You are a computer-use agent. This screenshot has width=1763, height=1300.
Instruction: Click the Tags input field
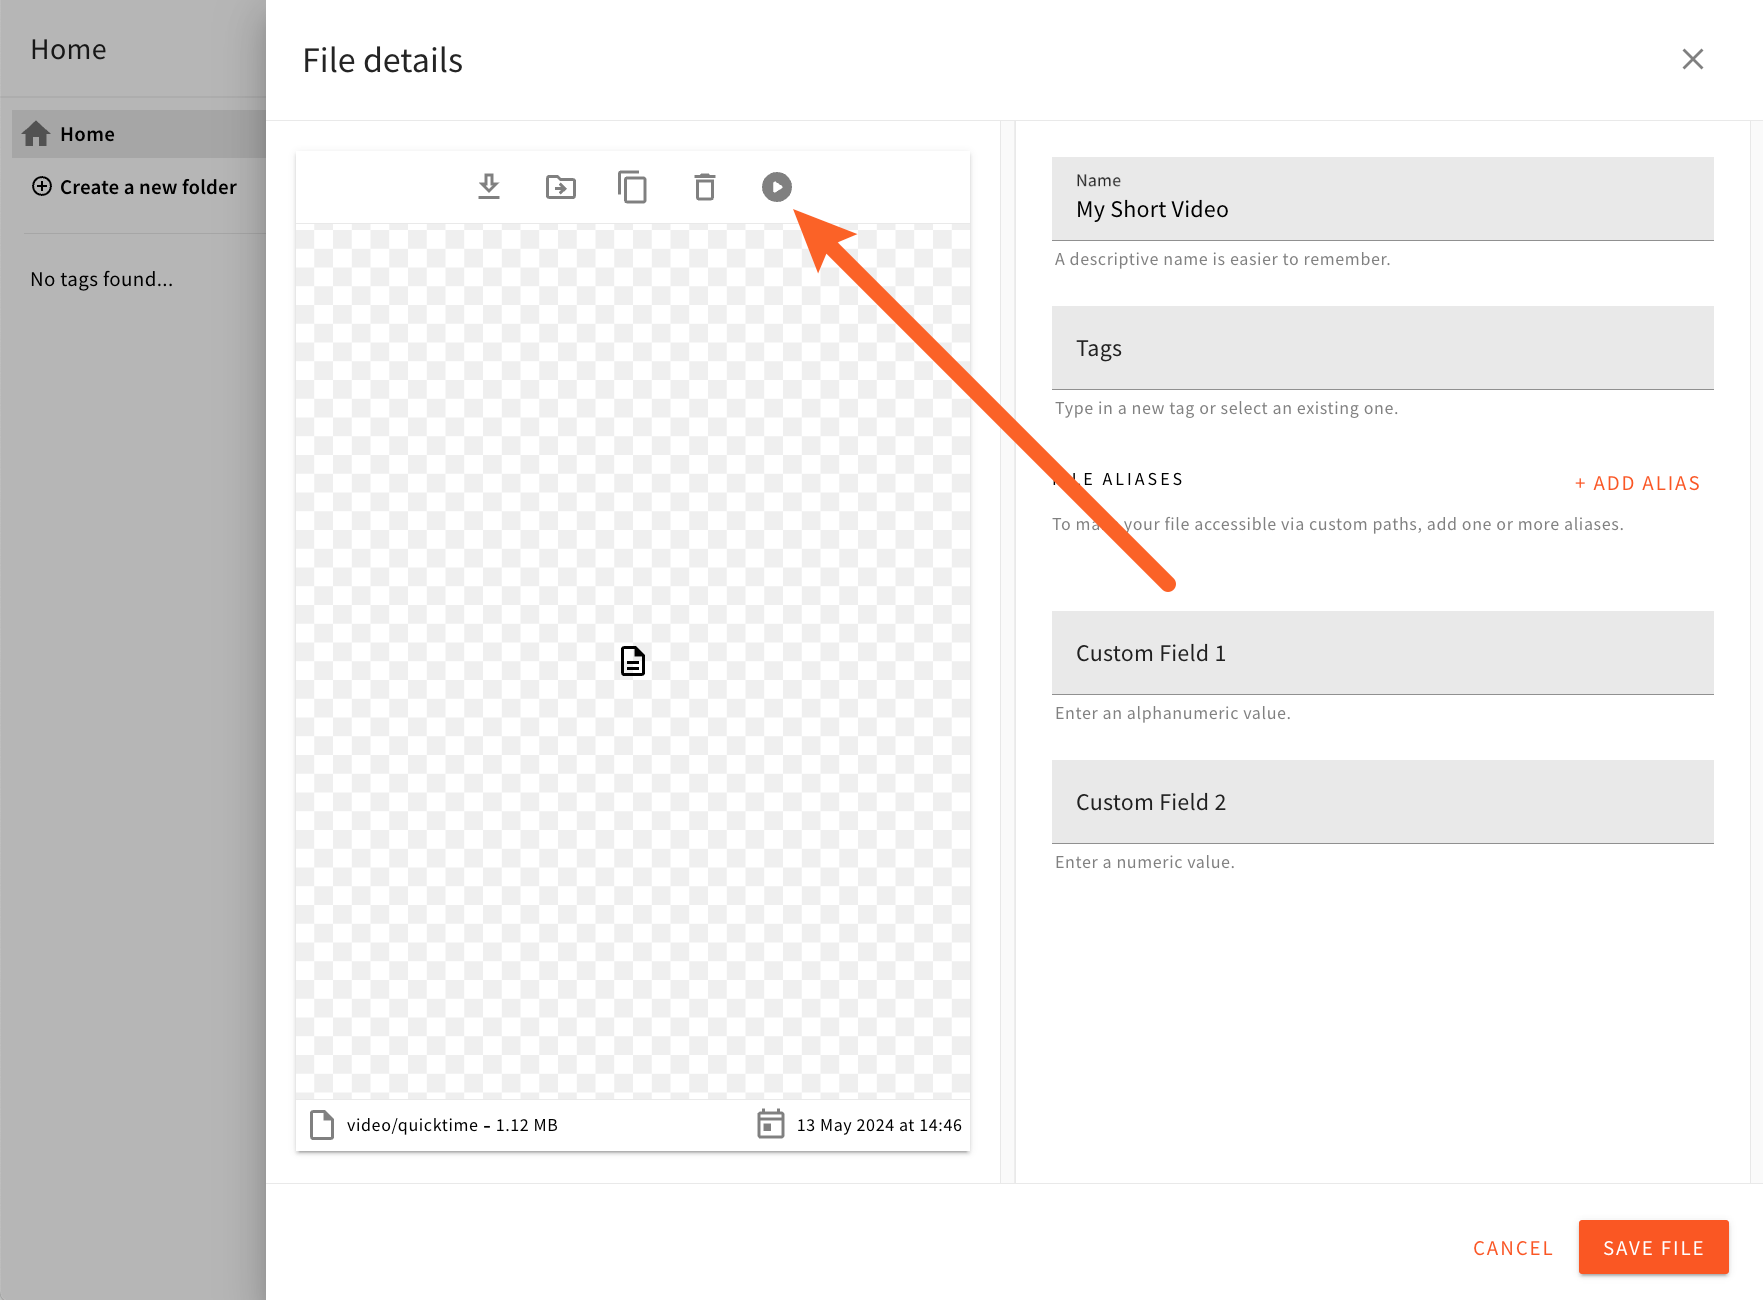(x=1382, y=348)
